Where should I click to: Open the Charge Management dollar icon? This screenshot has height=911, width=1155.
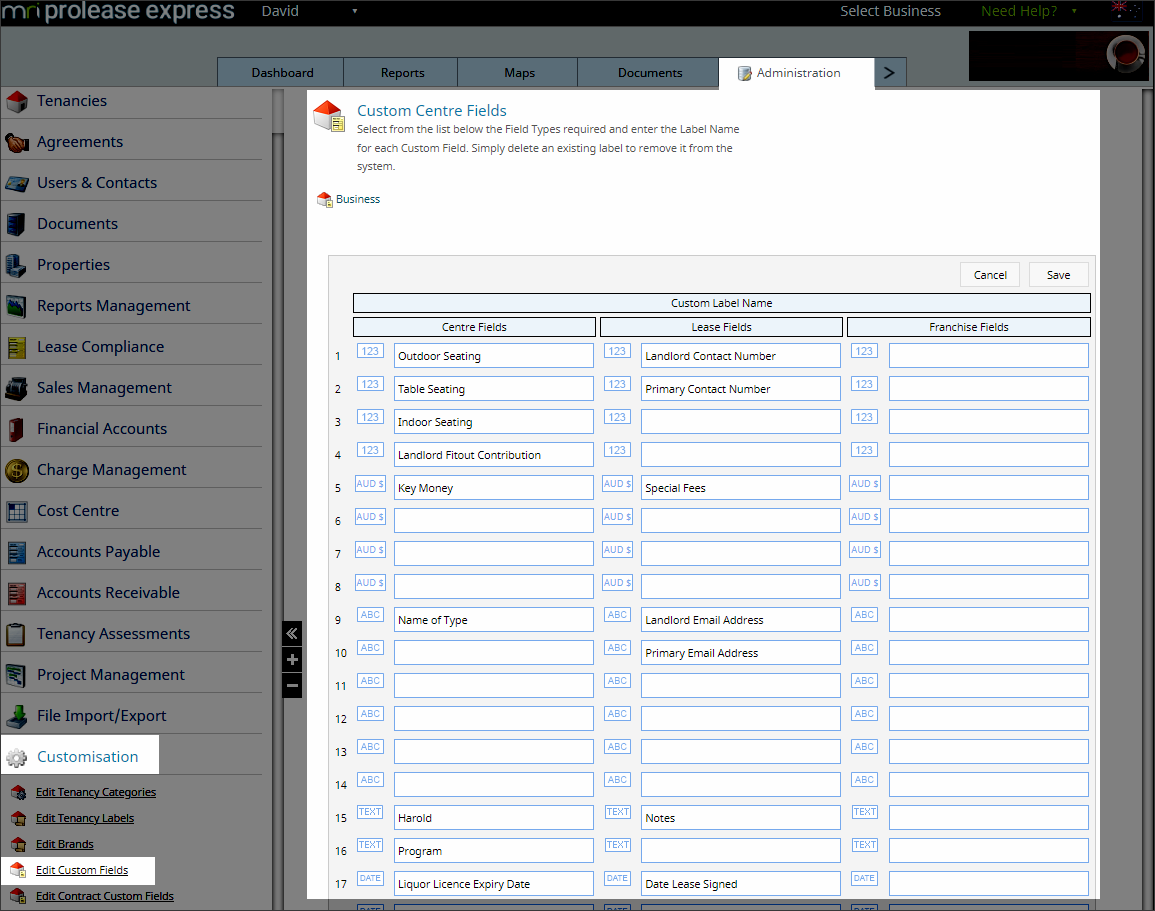coord(17,470)
